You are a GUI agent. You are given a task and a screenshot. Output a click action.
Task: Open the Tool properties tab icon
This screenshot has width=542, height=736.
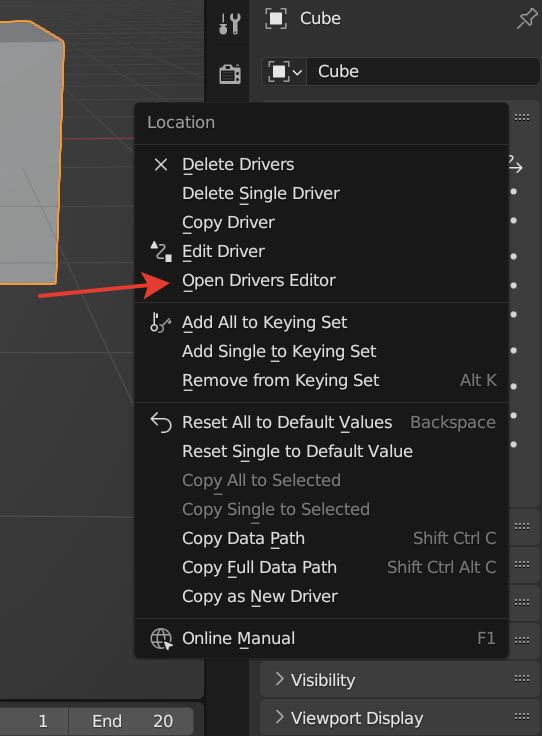click(229, 22)
